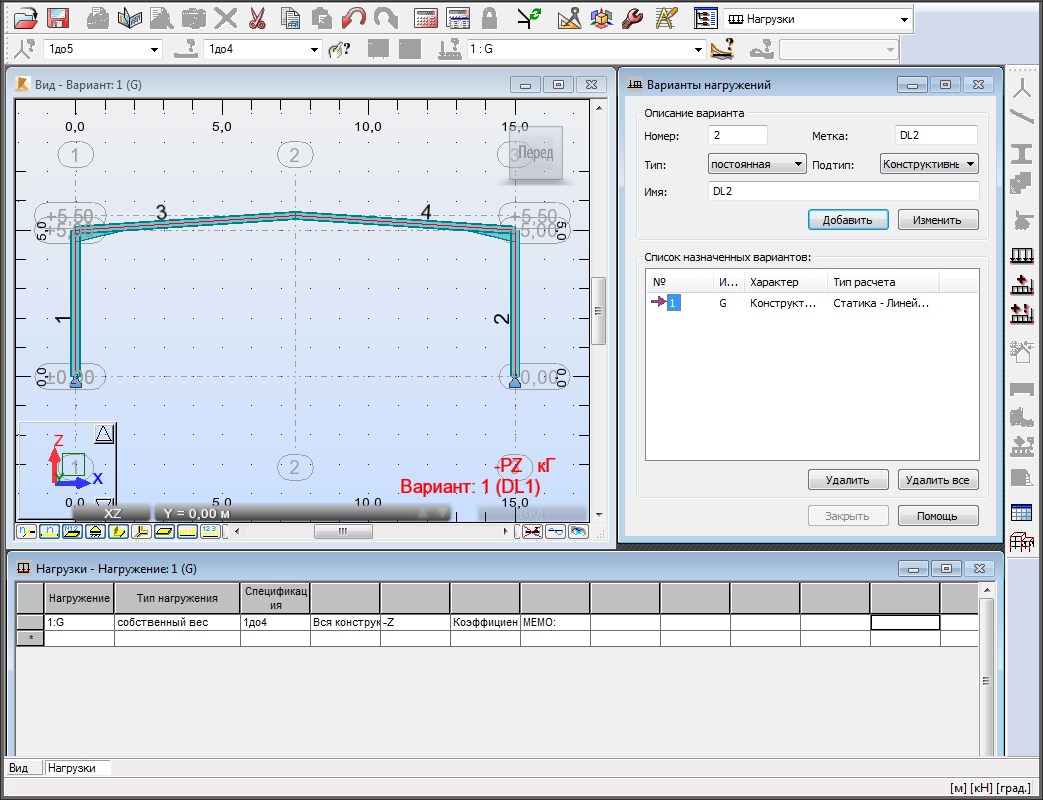Click the load definition icon in right toolbar
Image resolution: width=1043 pixels, height=800 pixels.
click(x=1021, y=285)
